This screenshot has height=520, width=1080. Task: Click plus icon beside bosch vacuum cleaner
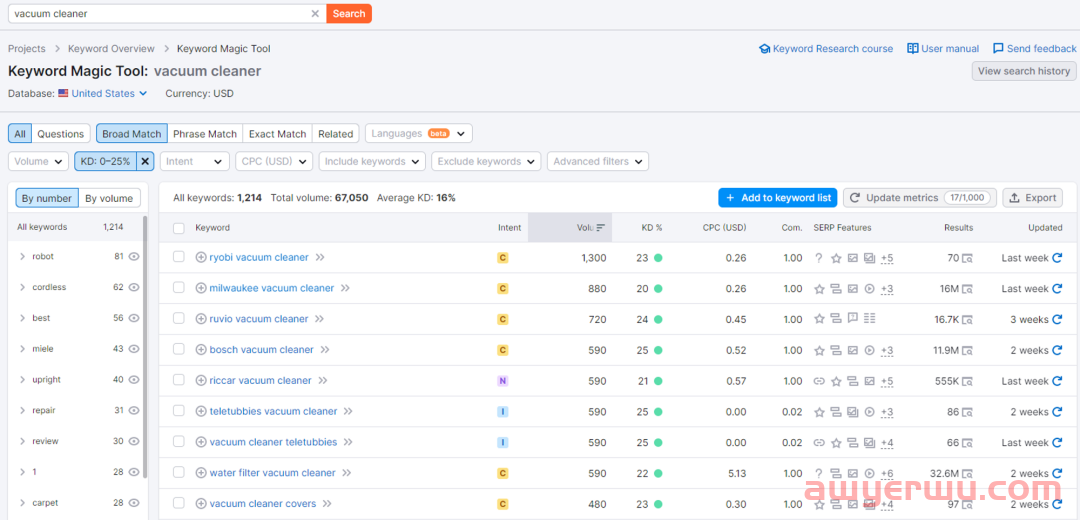pyautogui.click(x=201, y=350)
